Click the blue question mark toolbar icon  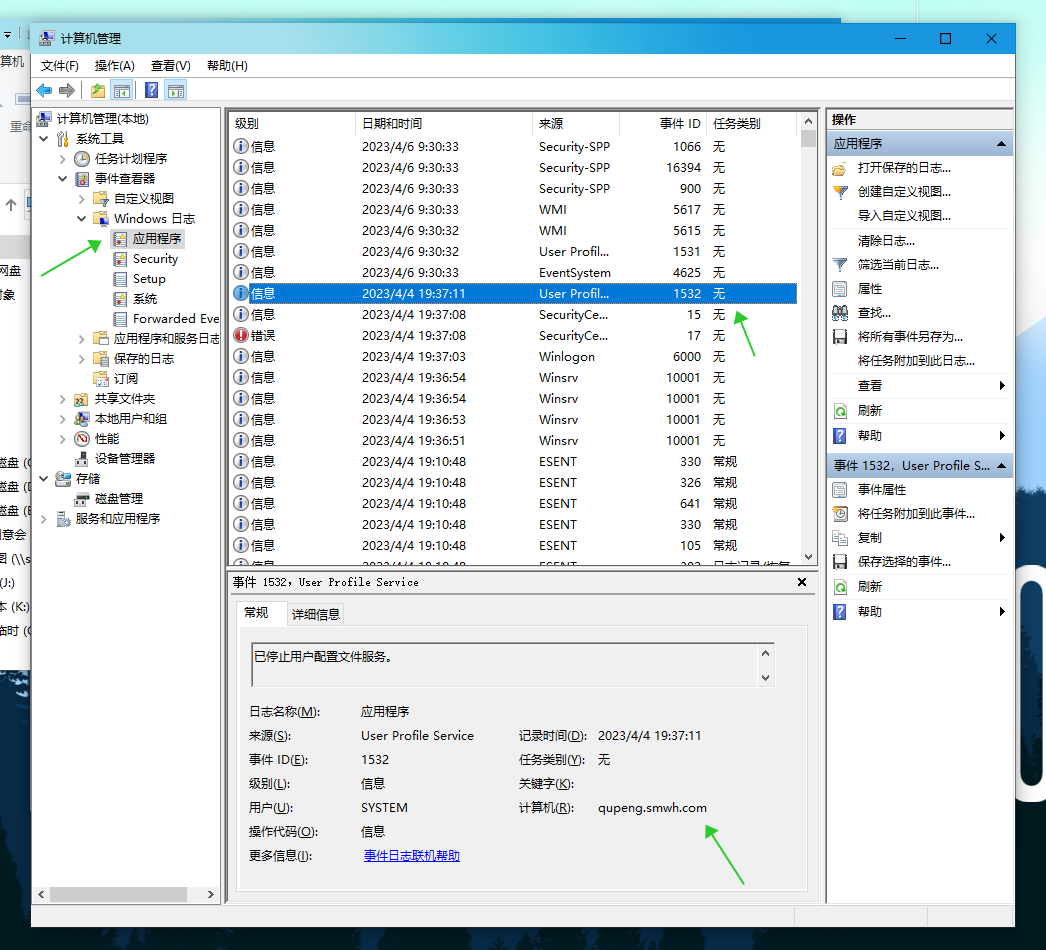[x=151, y=91]
